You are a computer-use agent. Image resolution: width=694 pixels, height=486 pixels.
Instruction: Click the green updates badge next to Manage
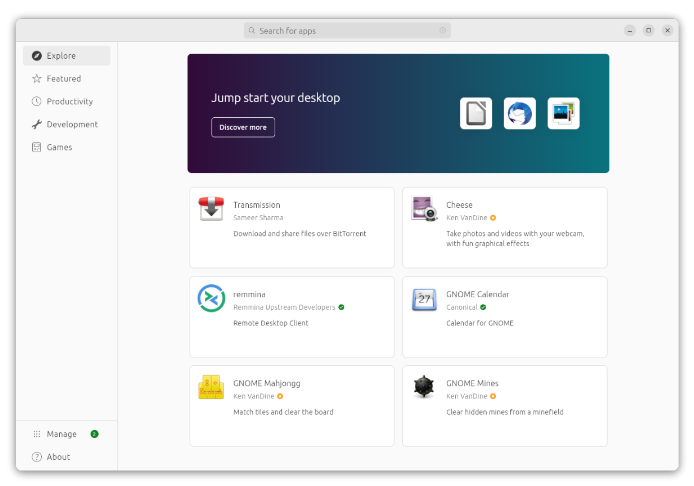pyautogui.click(x=94, y=434)
